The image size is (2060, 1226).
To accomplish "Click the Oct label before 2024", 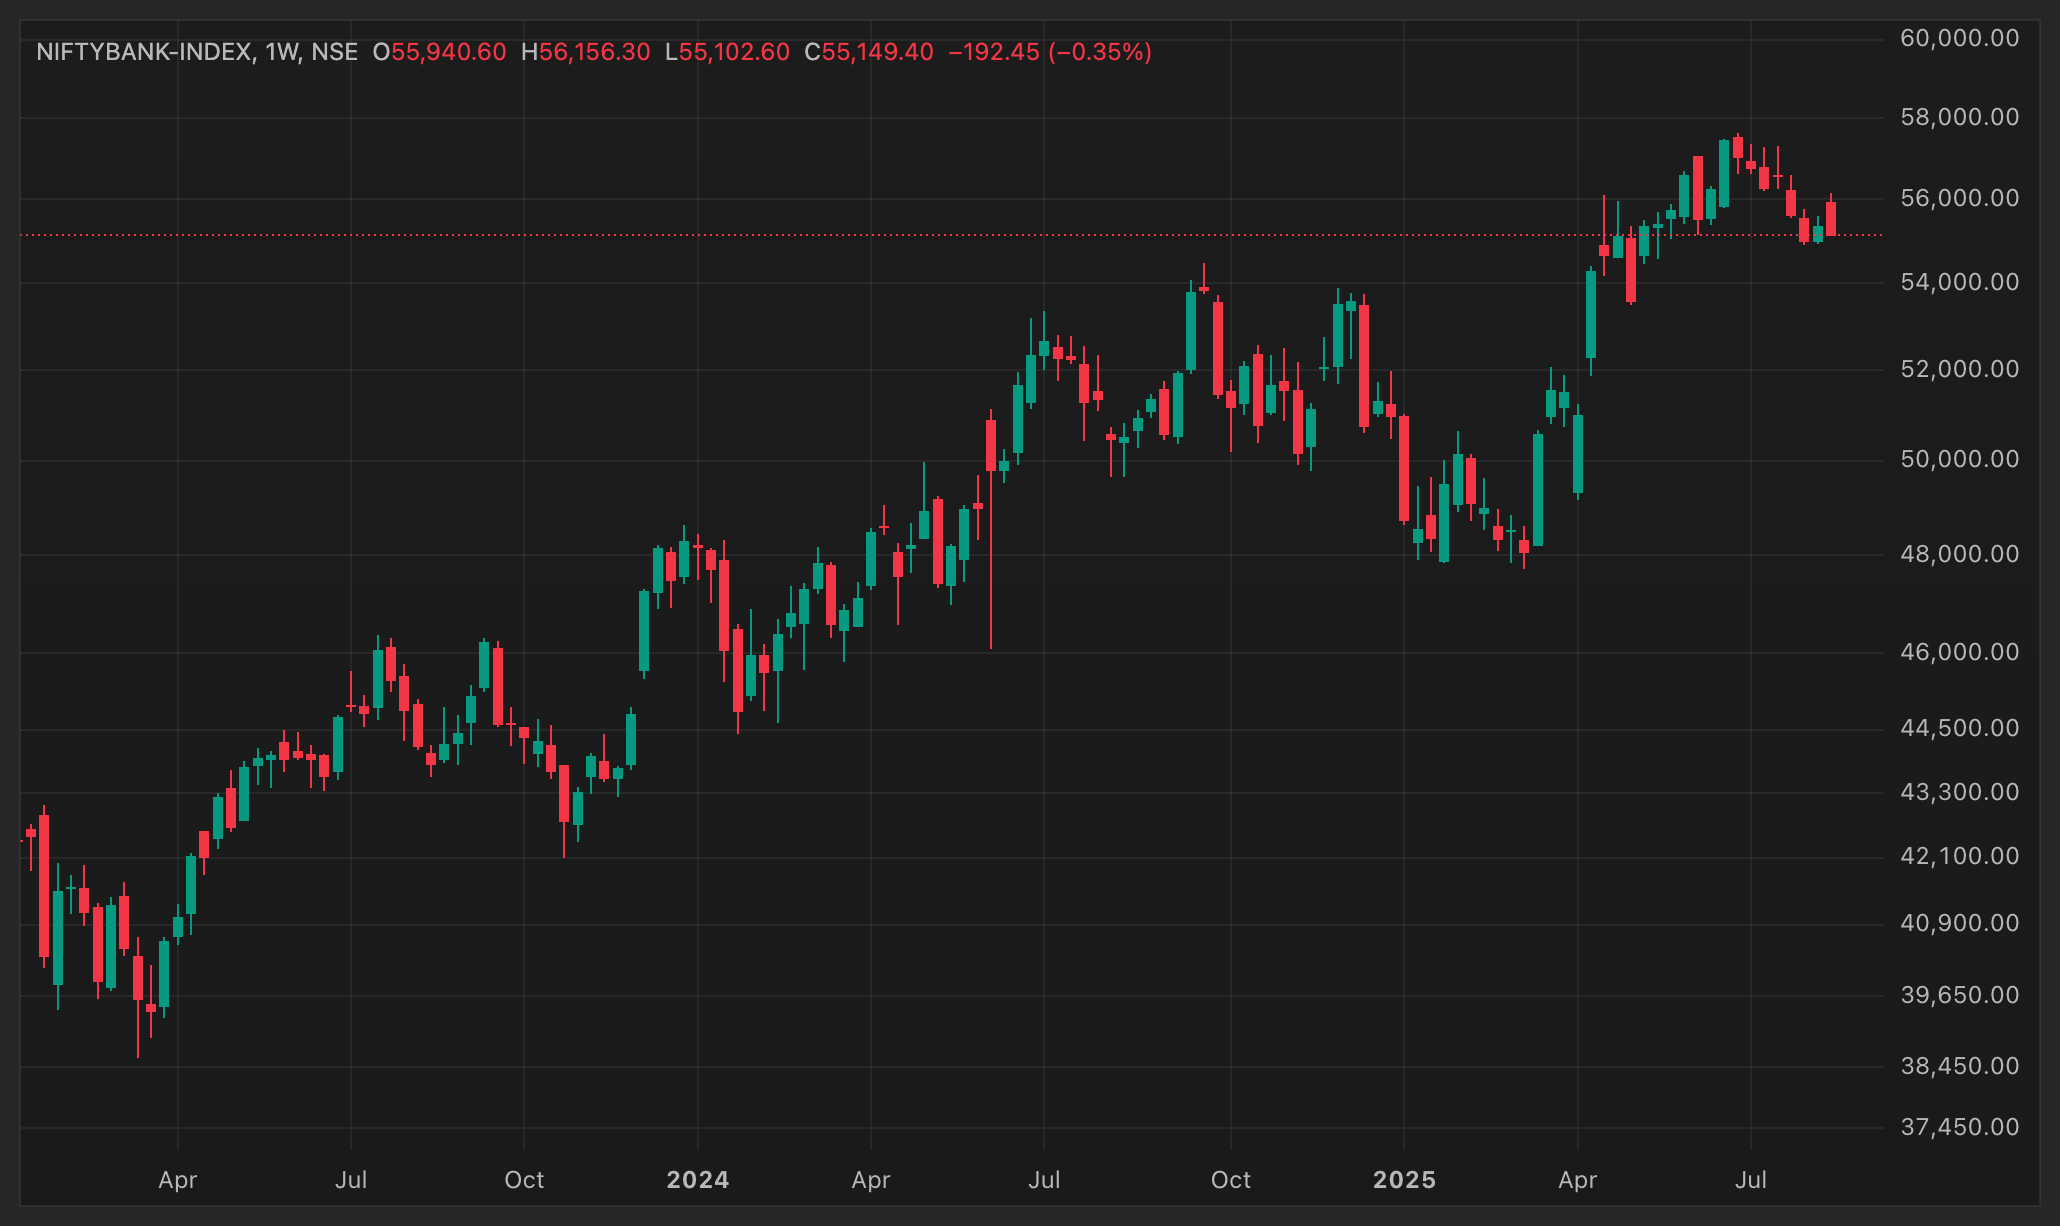I will pyautogui.click(x=524, y=1180).
